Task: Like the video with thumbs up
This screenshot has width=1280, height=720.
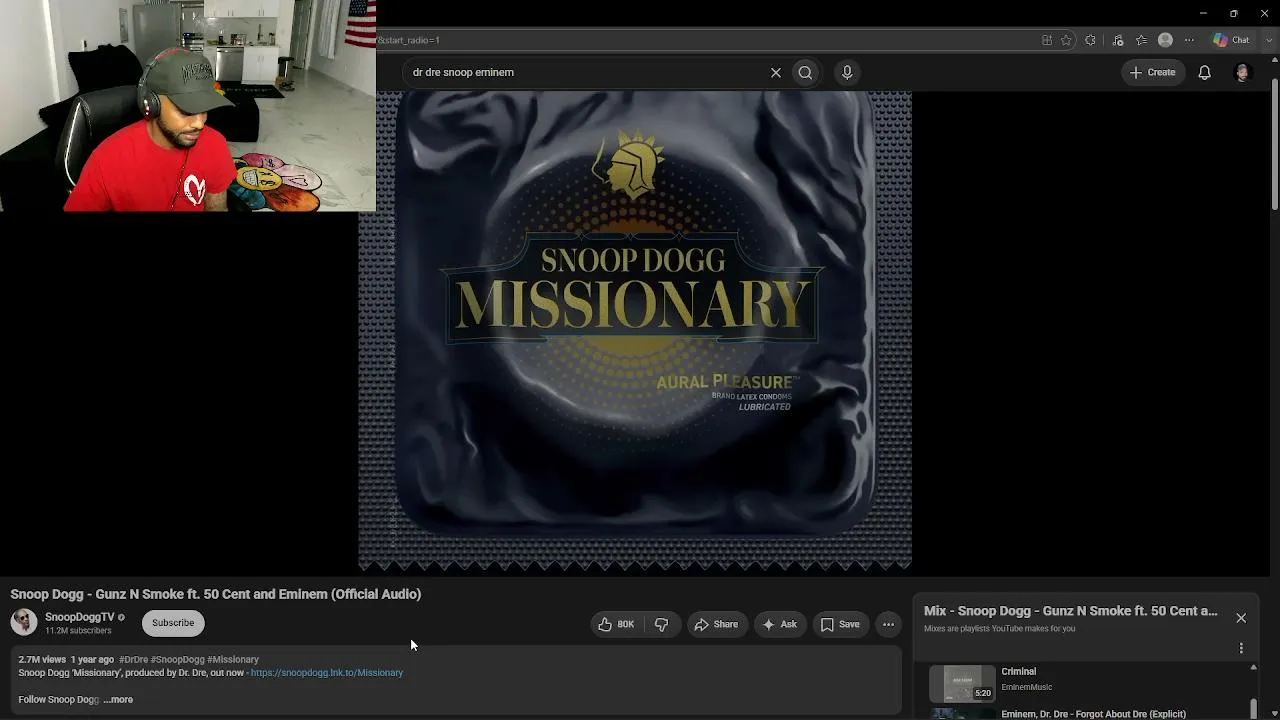Action: [x=617, y=624]
